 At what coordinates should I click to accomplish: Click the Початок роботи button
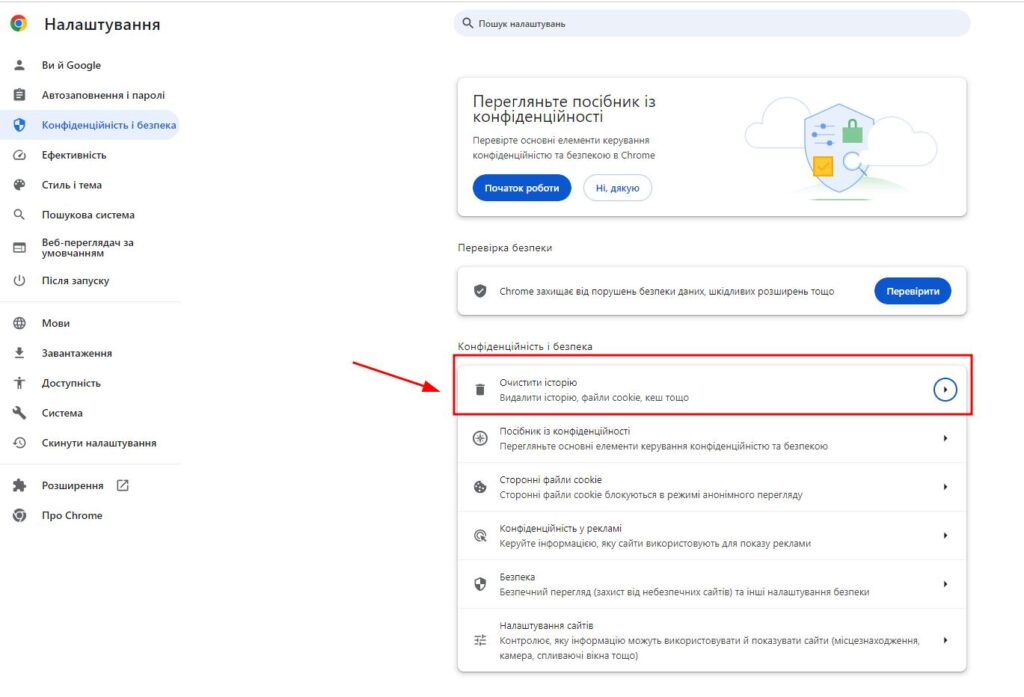pyautogui.click(x=522, y=187)
